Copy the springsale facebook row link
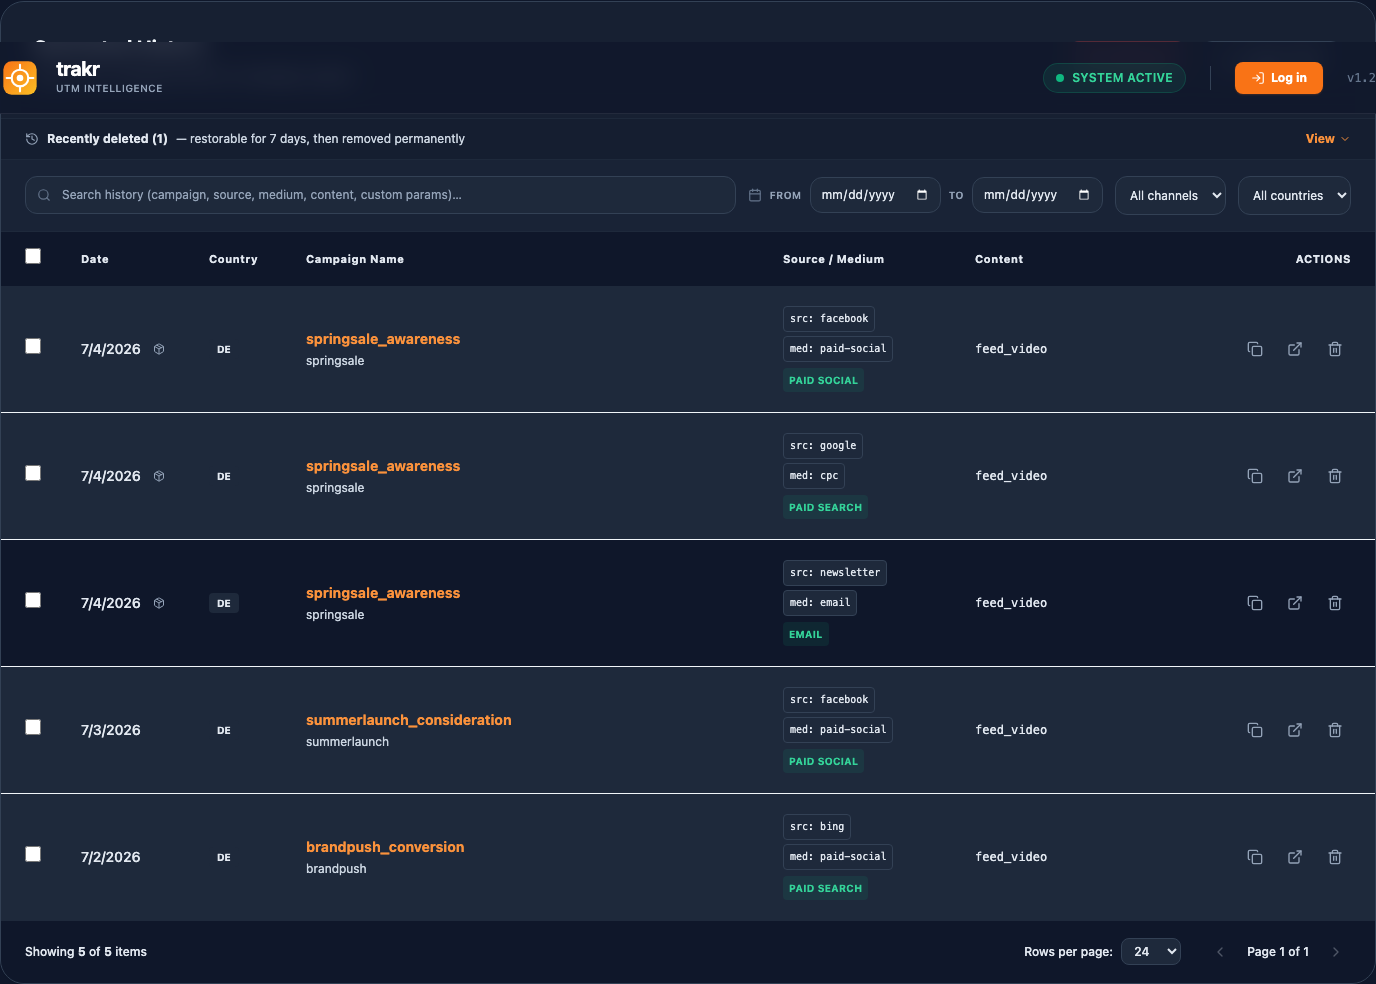1376x984 pixels. click(x=1255, y=349)
